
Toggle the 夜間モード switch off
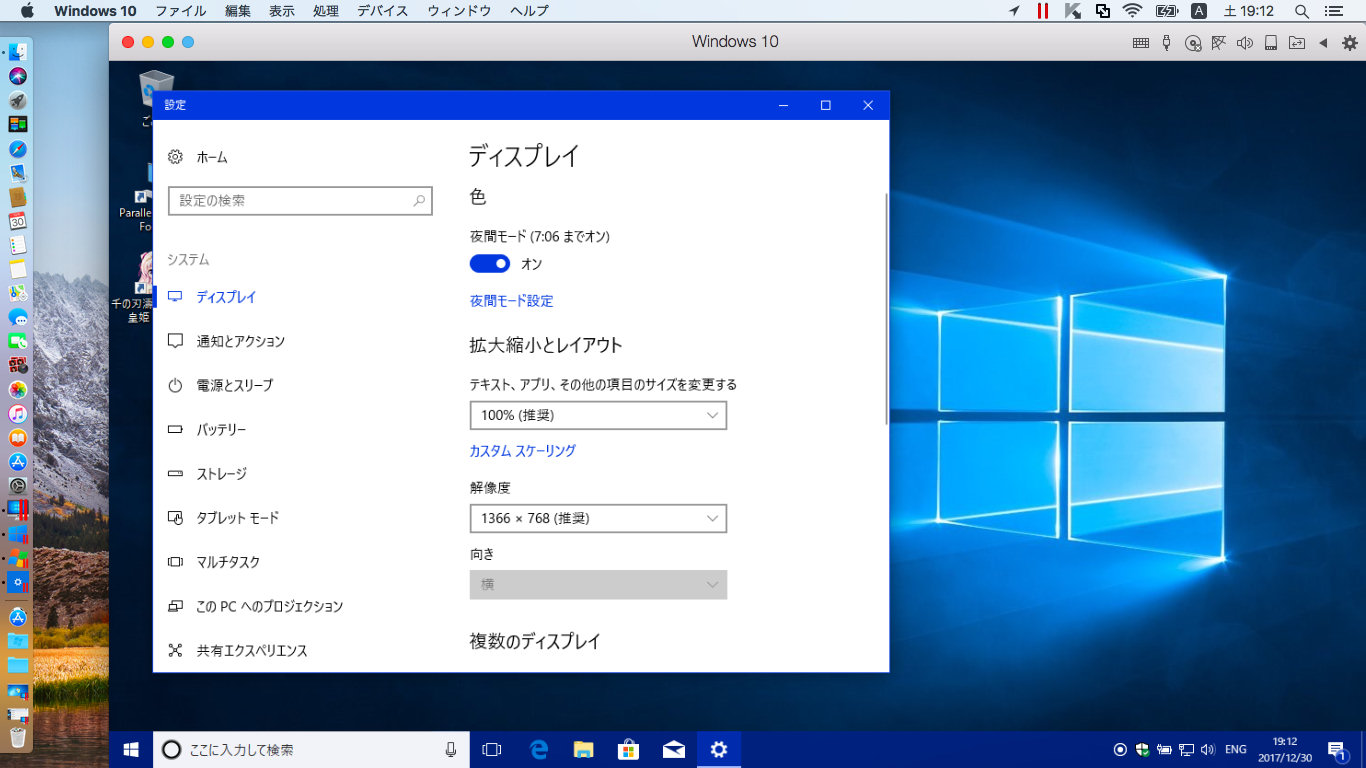490,264
